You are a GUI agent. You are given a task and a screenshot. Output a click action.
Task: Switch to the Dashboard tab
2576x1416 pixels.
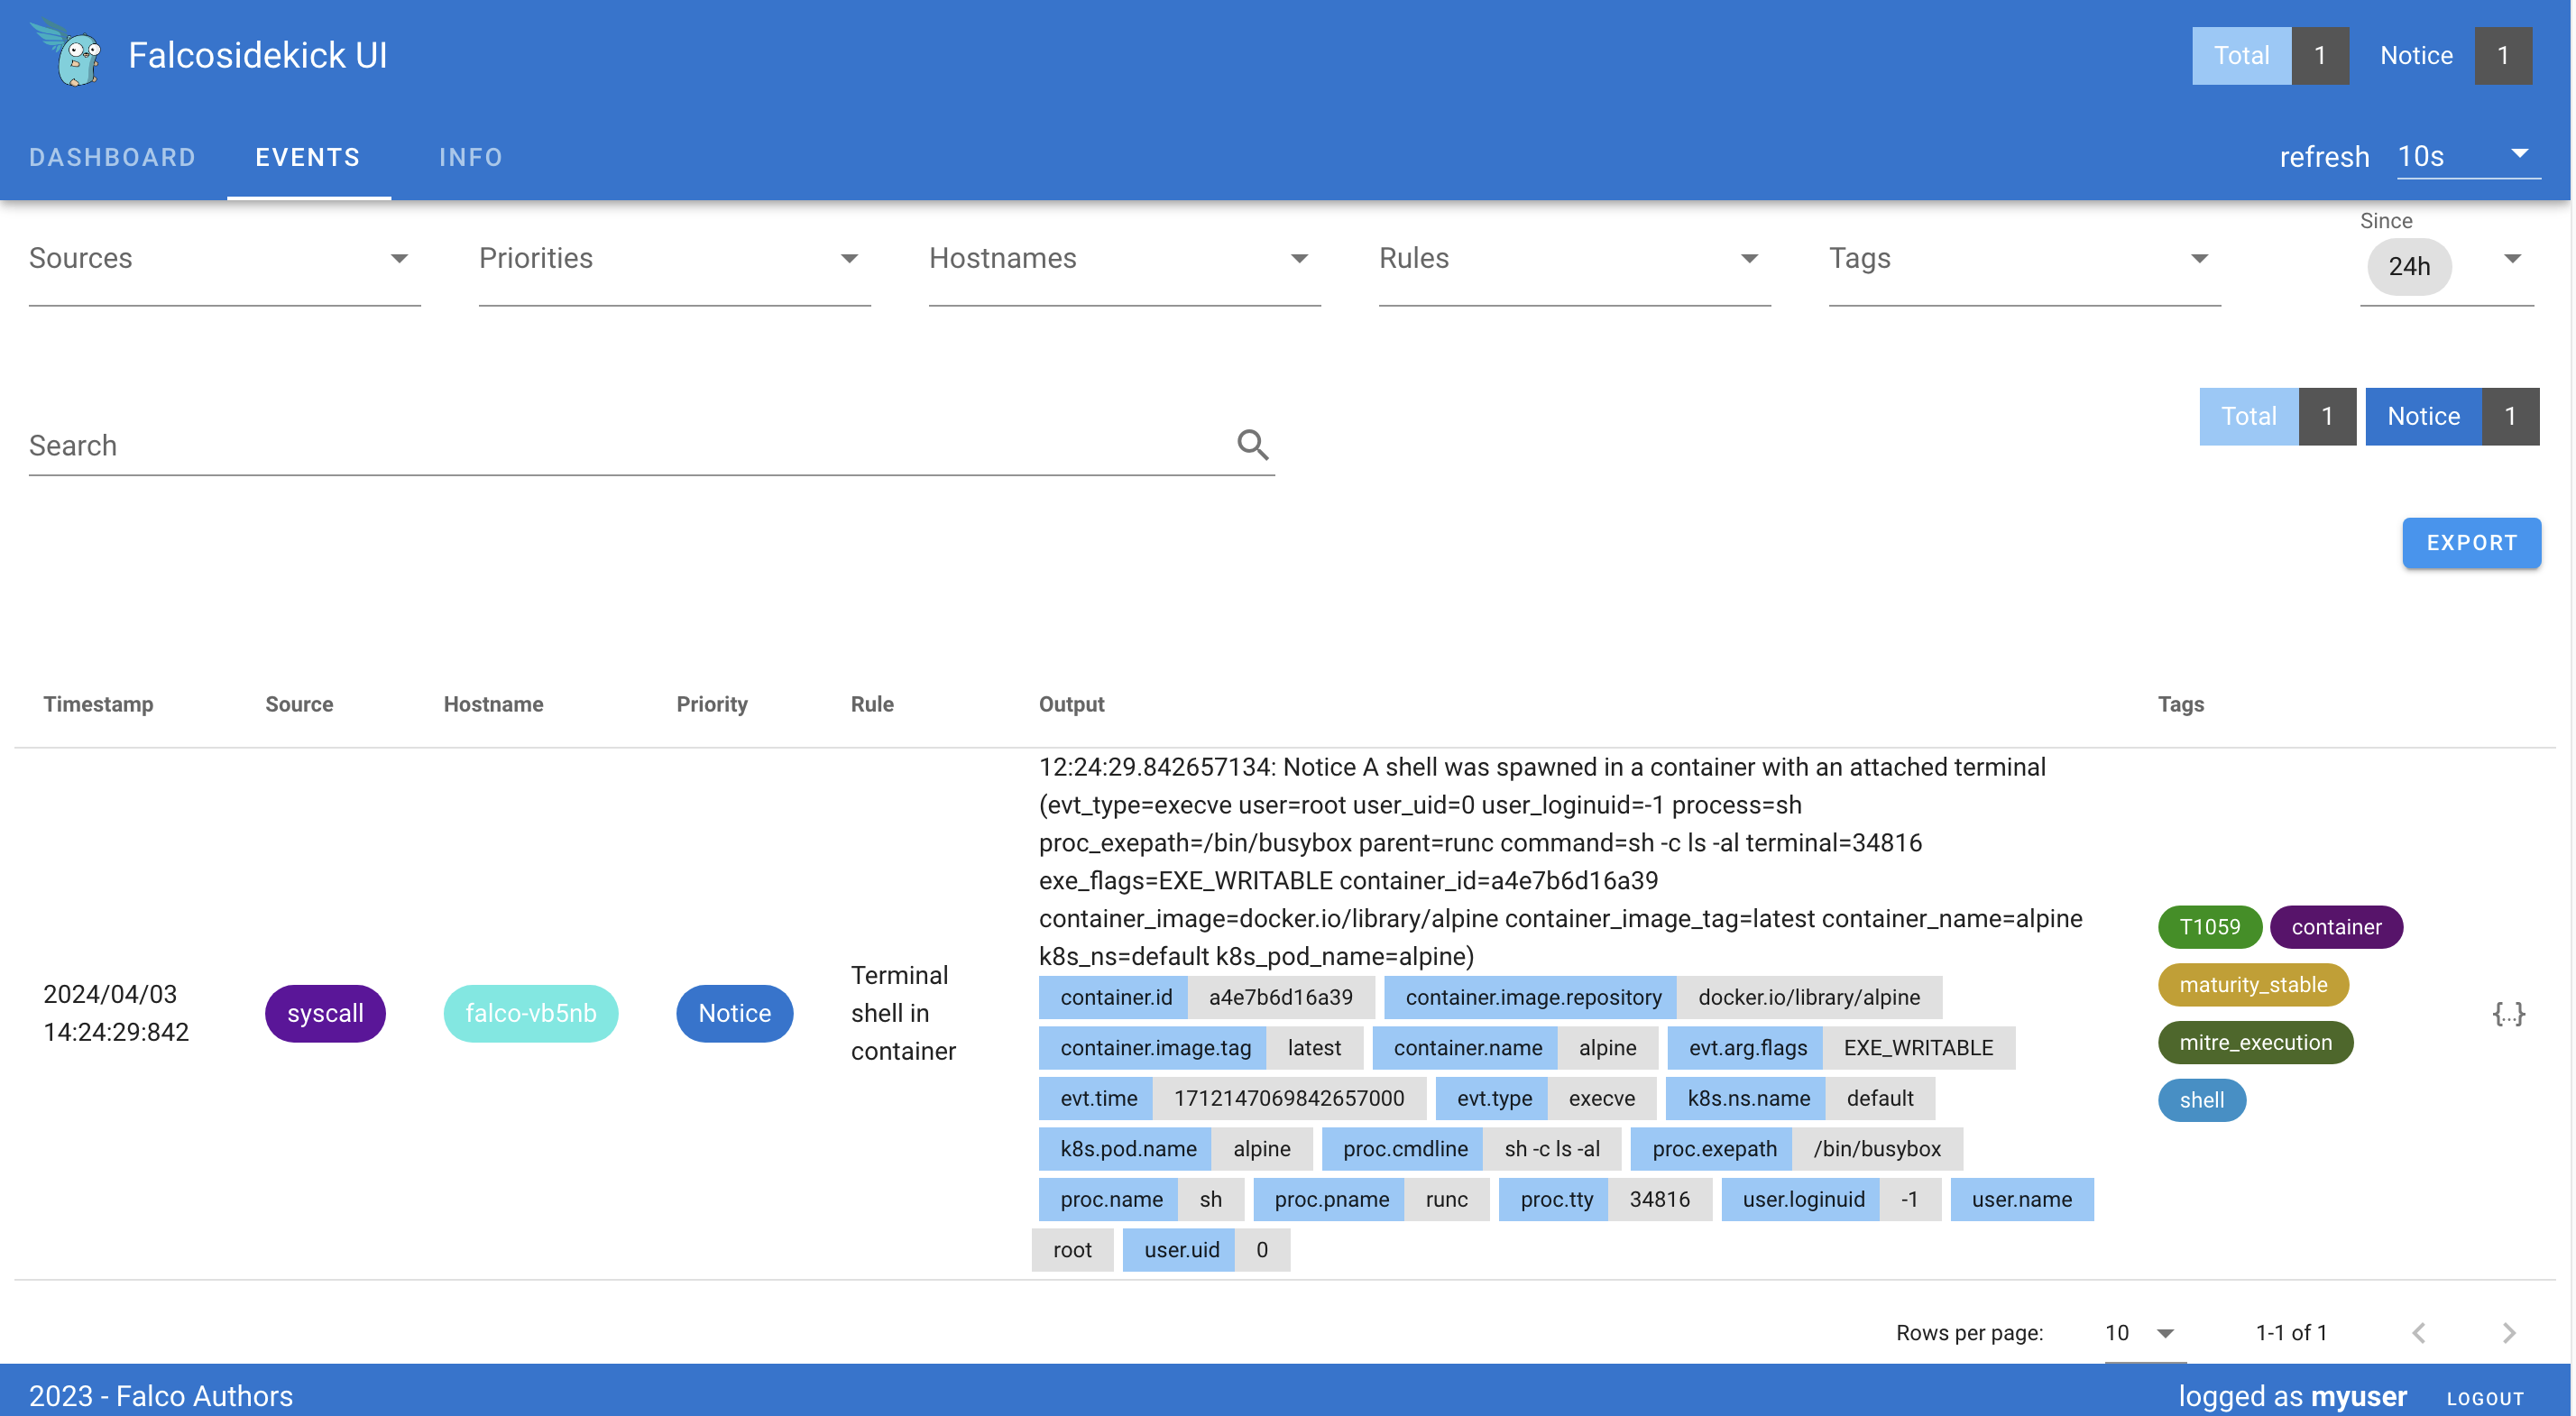pyautogui.click(x=112, y=157)
